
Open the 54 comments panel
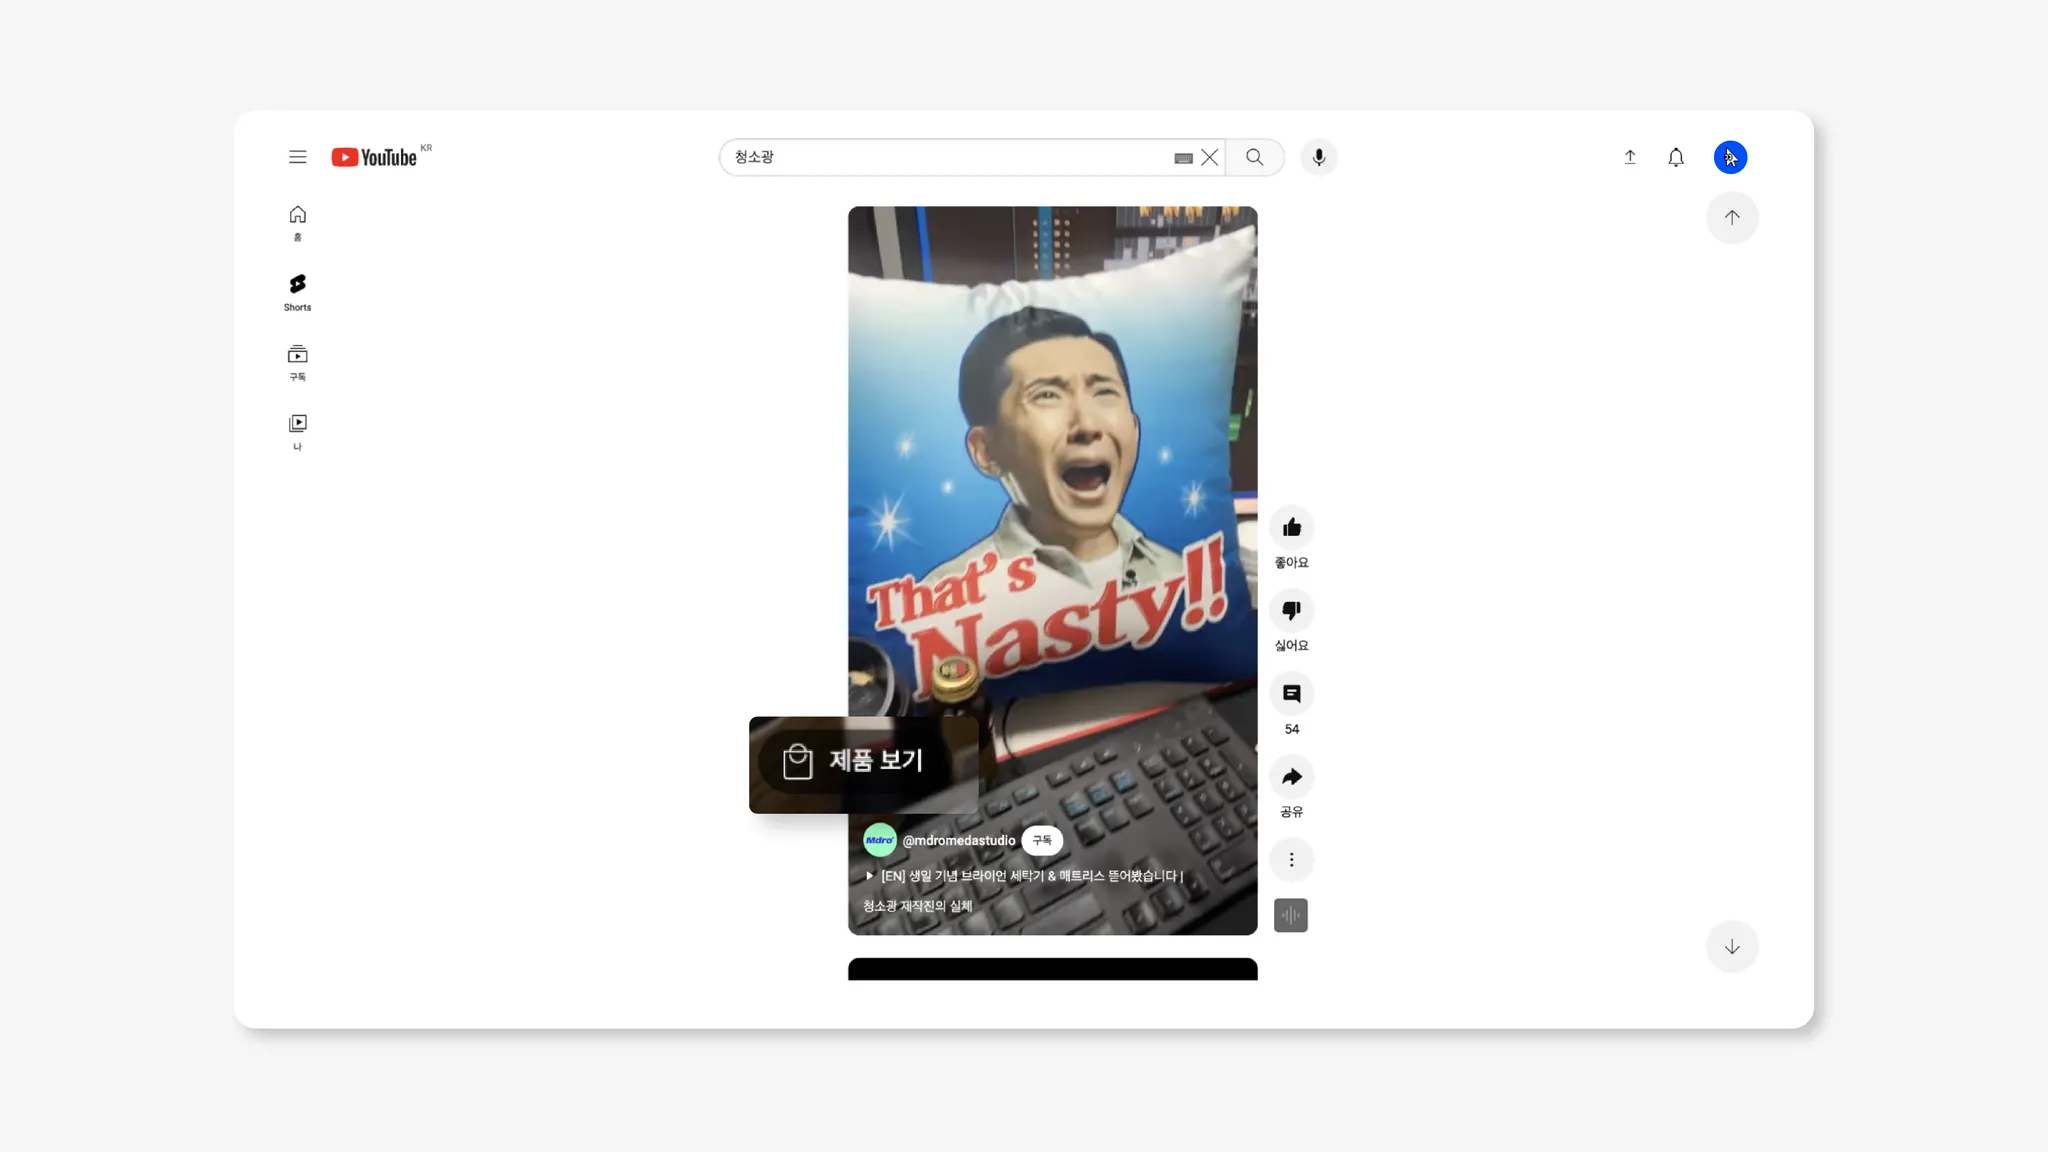tap(1291, 694)
